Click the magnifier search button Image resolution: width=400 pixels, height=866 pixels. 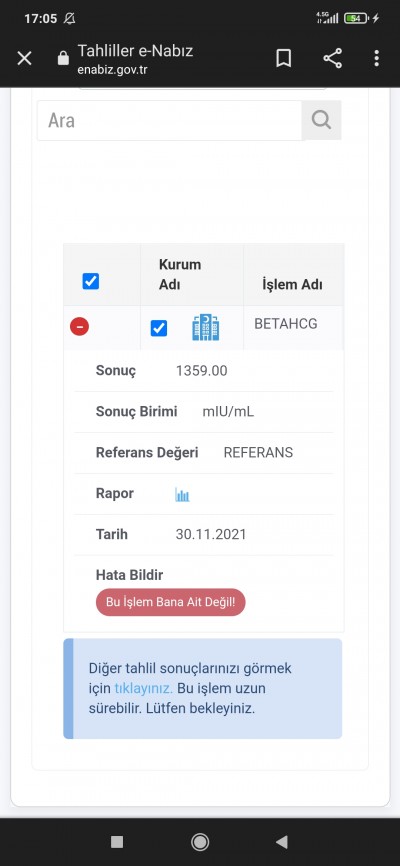[x=321, y=120]
